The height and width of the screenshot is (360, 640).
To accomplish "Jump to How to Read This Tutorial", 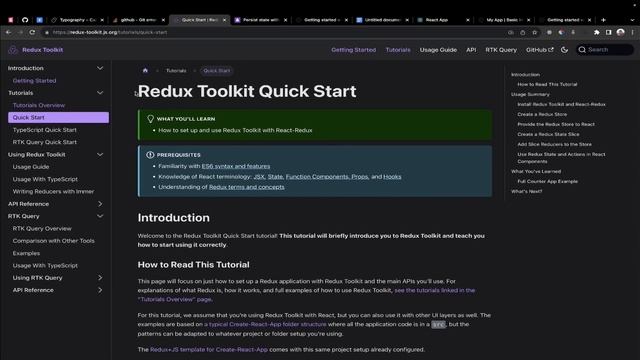I will pos(547,84).
